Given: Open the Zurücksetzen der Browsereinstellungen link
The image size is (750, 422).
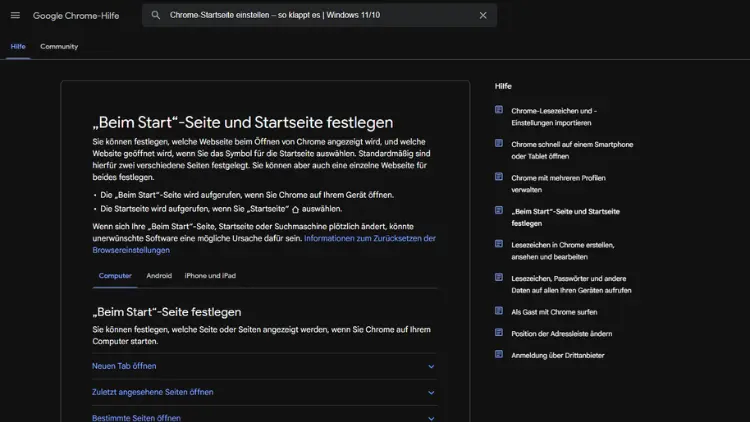Looking at the screenshot, I should tap(264, 244).
